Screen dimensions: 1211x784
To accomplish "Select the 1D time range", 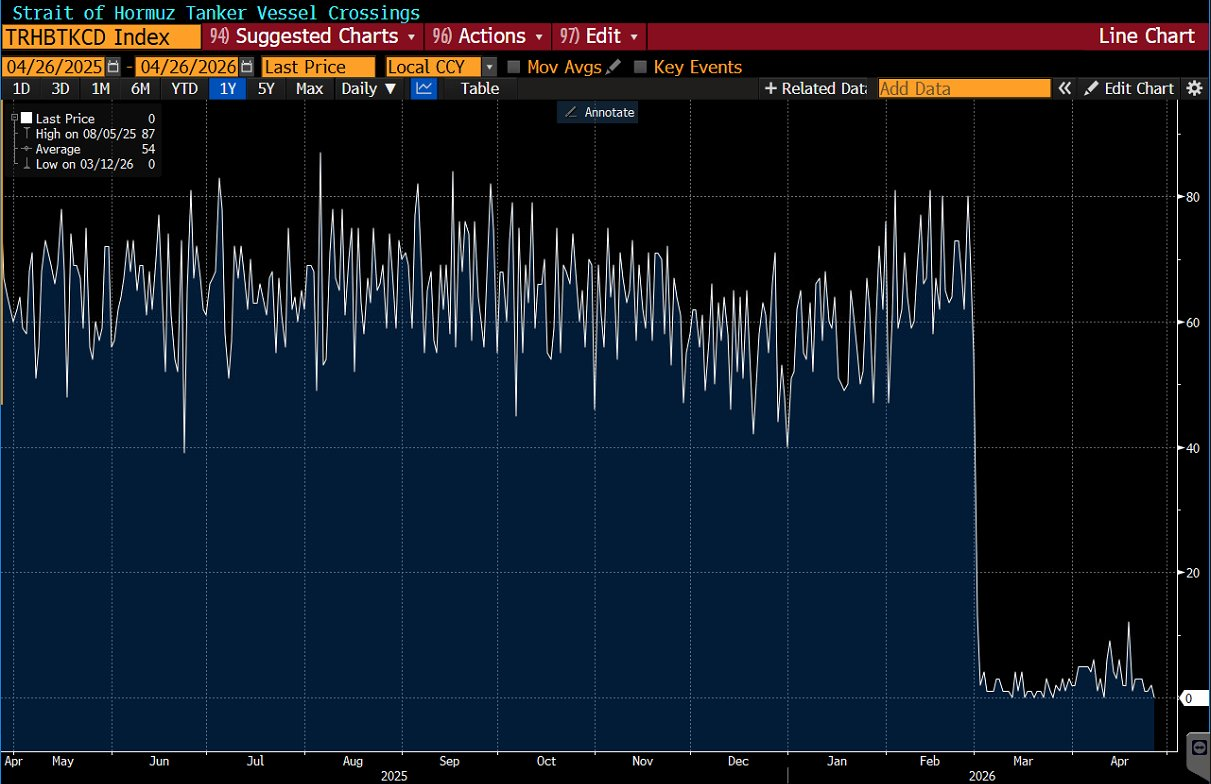I will click(21, 88).
